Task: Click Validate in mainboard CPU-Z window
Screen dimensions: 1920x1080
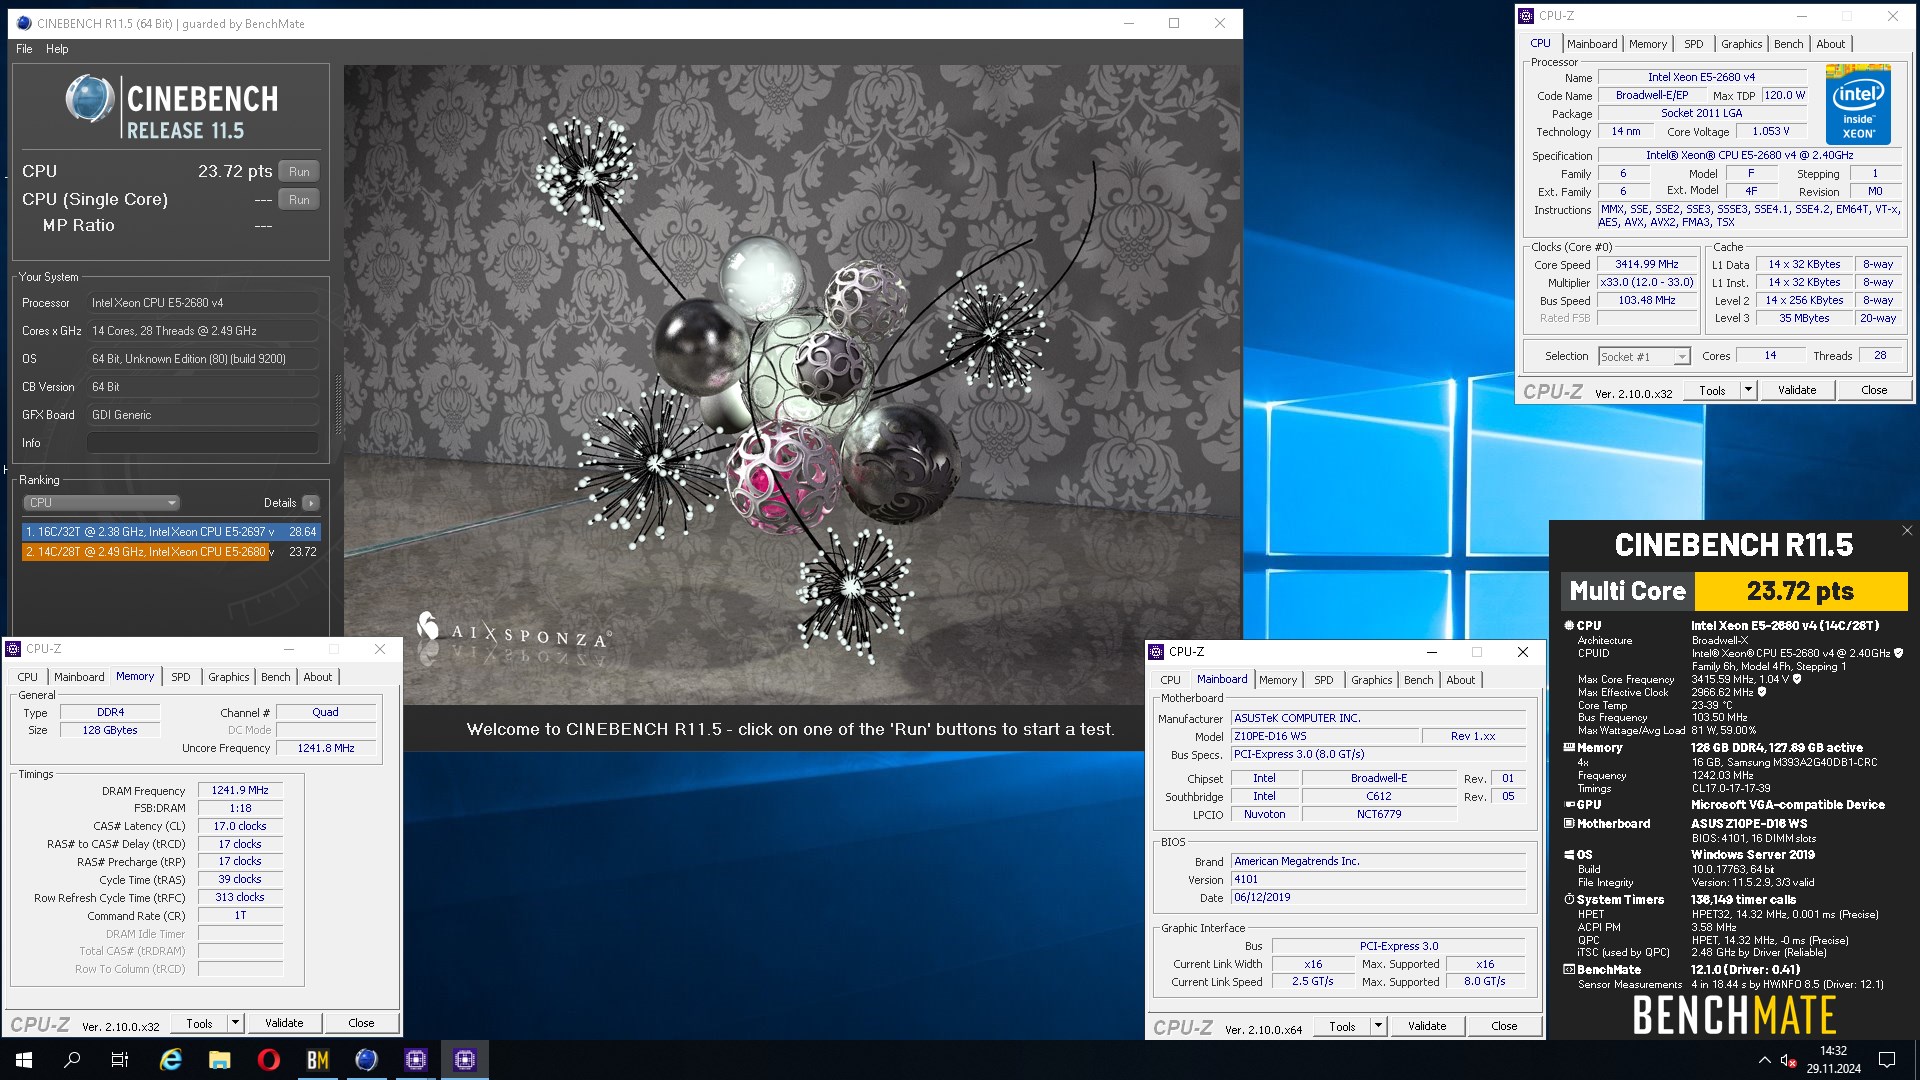Action: [1427, 1027]
